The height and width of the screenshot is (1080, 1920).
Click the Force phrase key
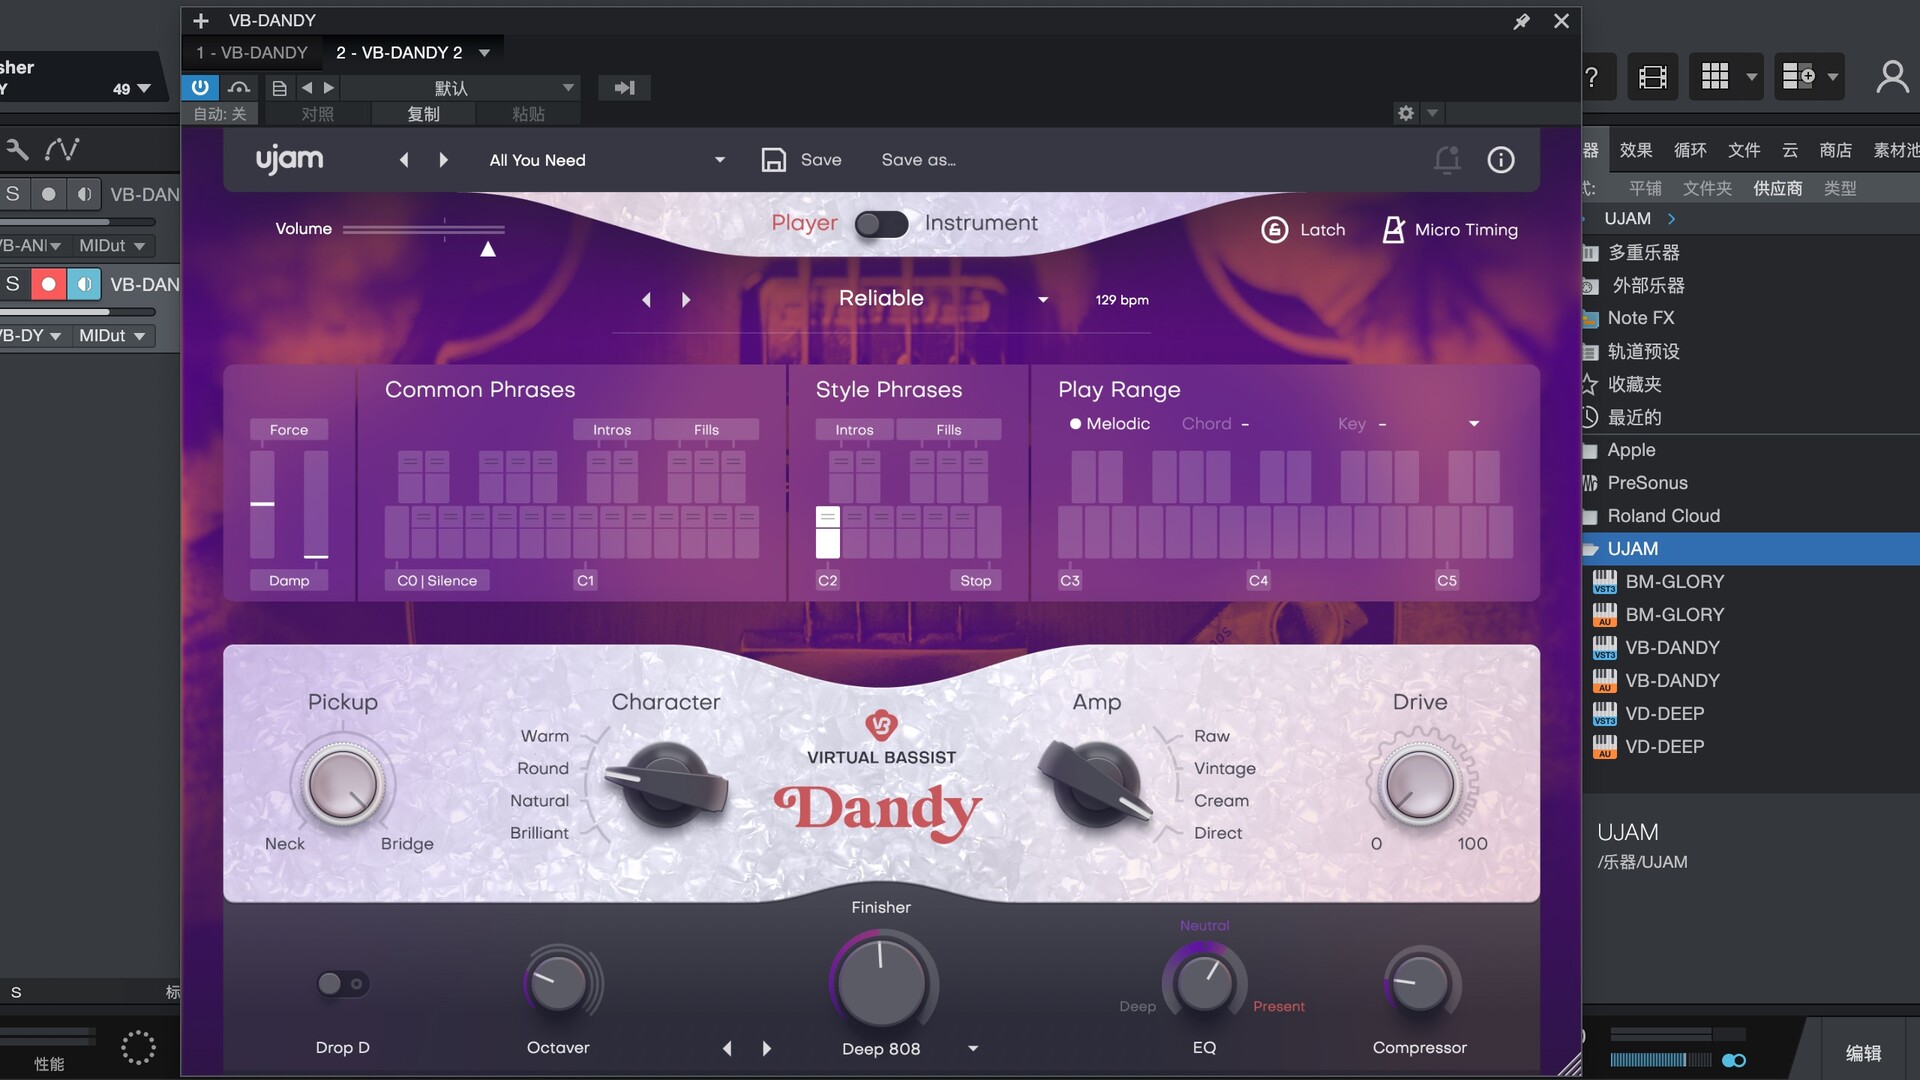(289, 430)
